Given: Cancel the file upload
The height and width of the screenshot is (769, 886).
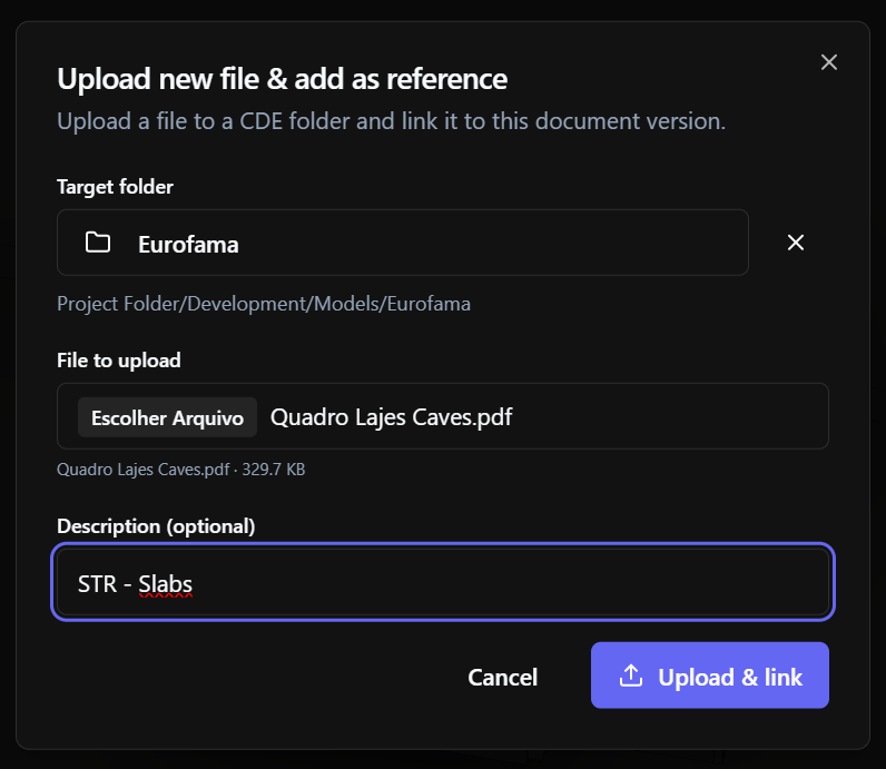Looking at the screenshot, I should tap(502, 677).
